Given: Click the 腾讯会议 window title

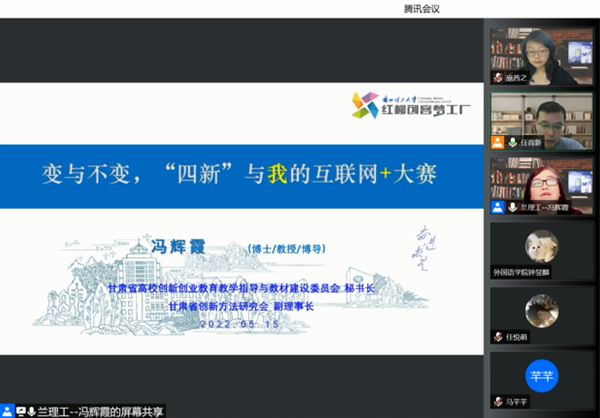Looking at the screenshot, I should point(421,9).
